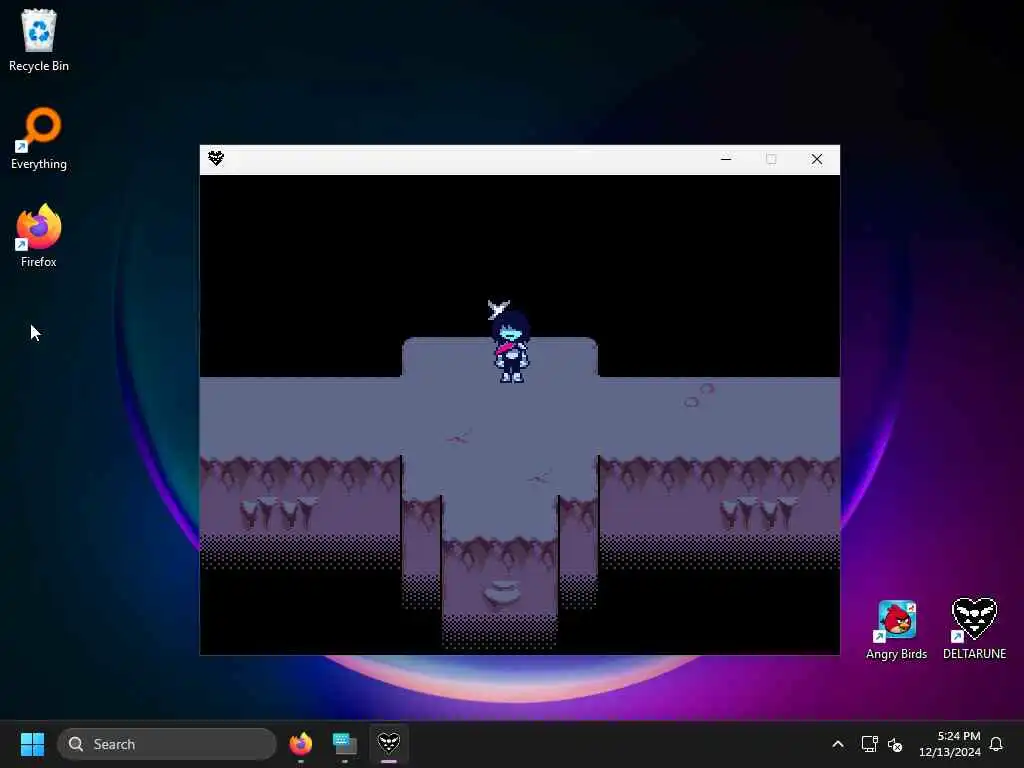Open the Windows Start menu
1024x768 pixels.
[32, 744]
